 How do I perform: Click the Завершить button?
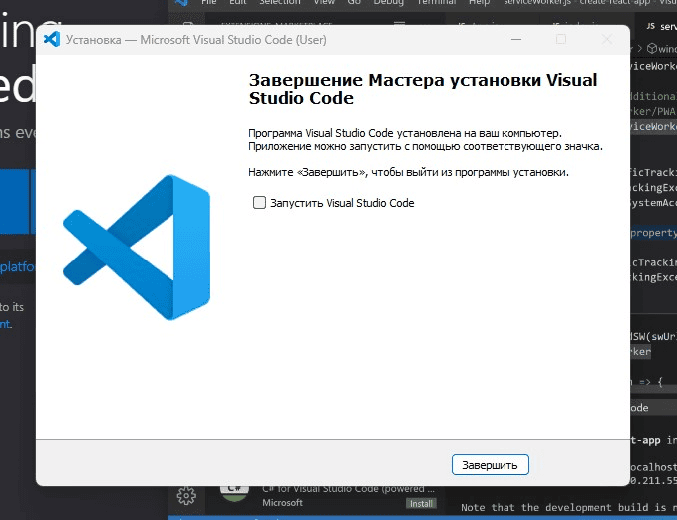click(x=490, y=465)
